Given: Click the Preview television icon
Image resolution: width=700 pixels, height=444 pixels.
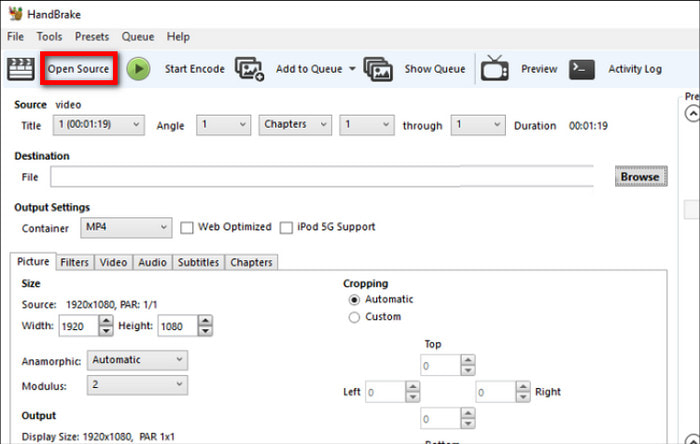Looking at the screenshot, I should tap(494, 68).
